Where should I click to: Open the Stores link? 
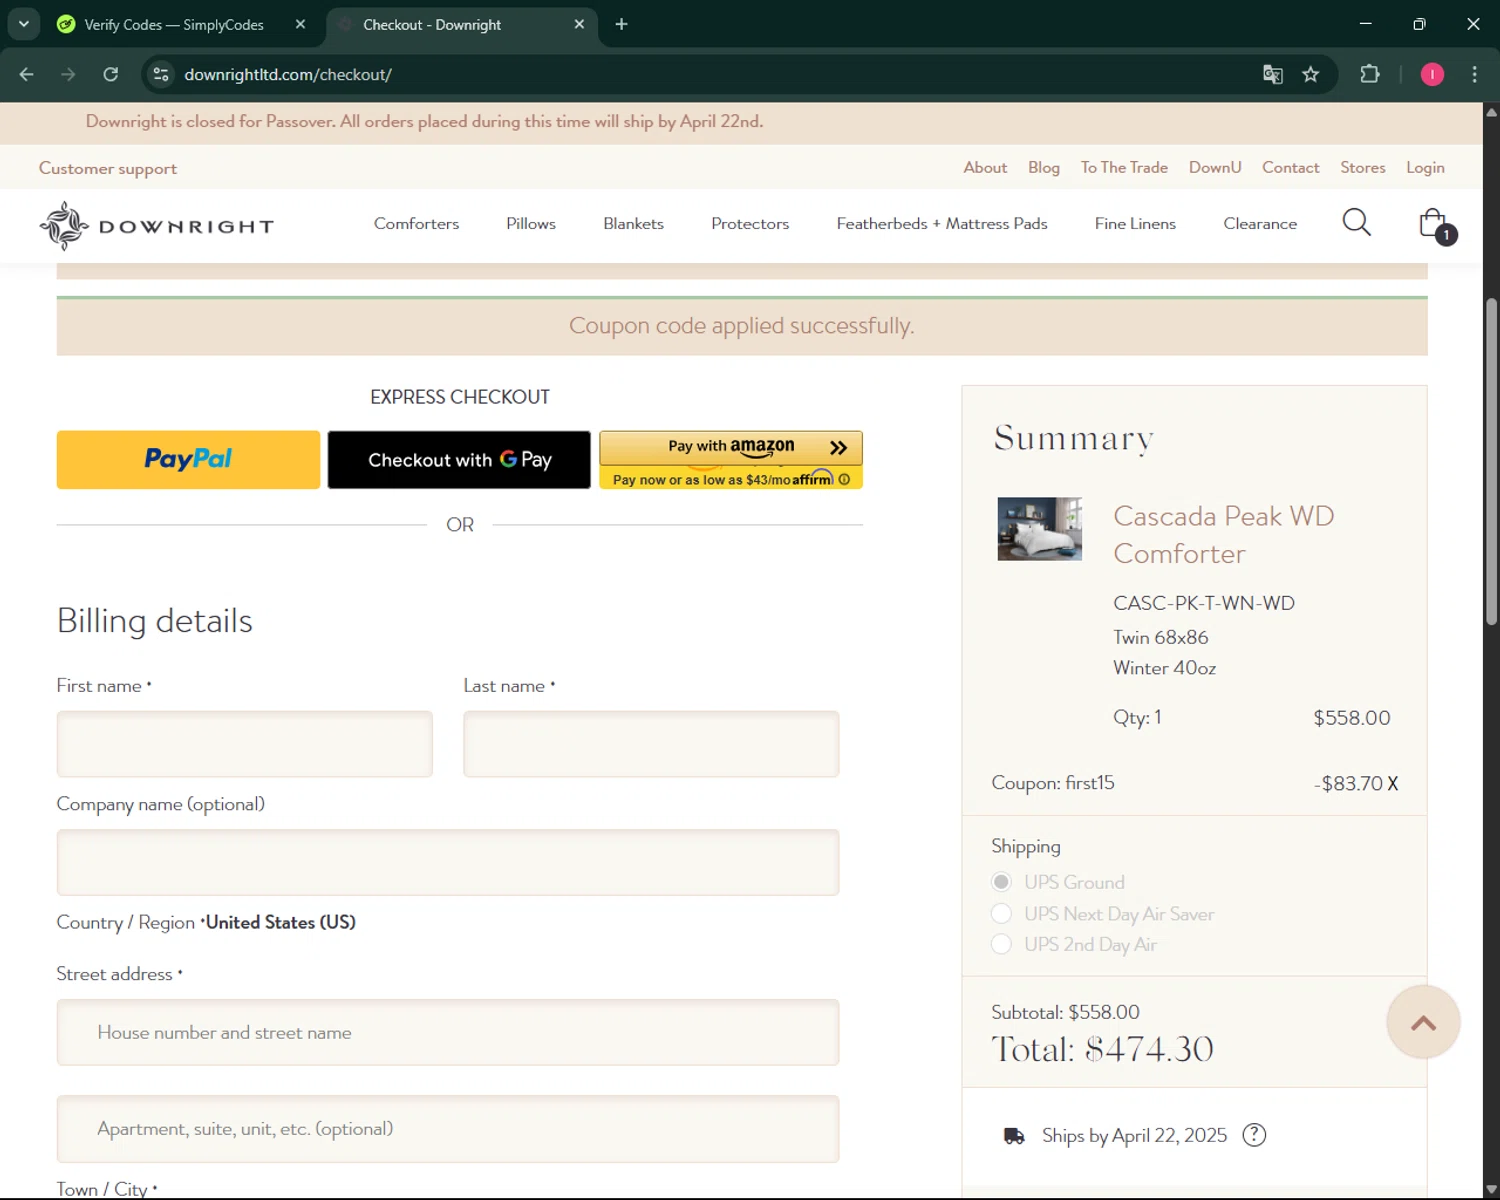1363,168
